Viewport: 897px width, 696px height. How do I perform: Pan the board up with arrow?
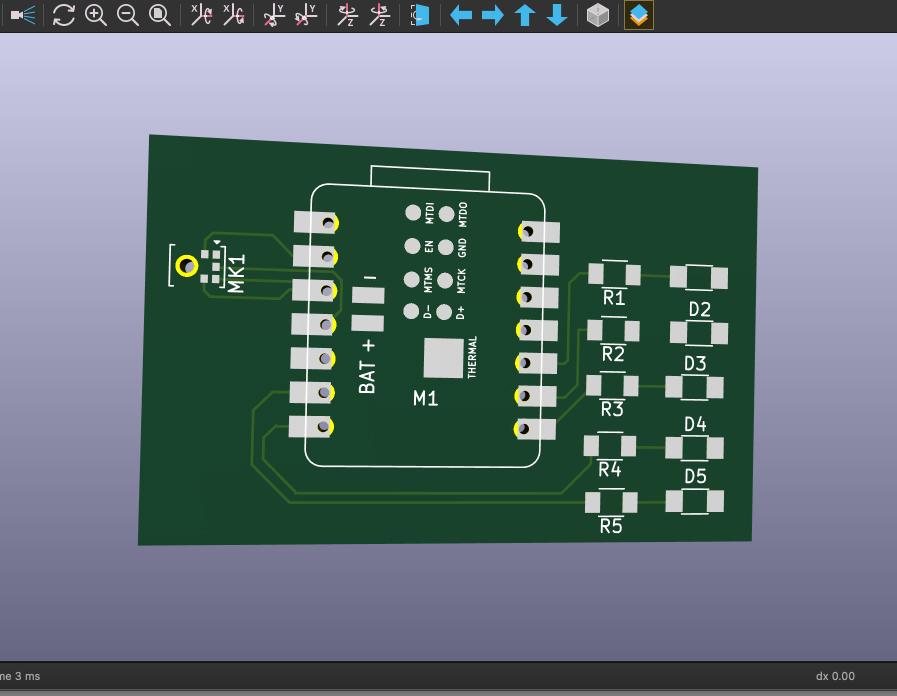[x=525, y=15]
